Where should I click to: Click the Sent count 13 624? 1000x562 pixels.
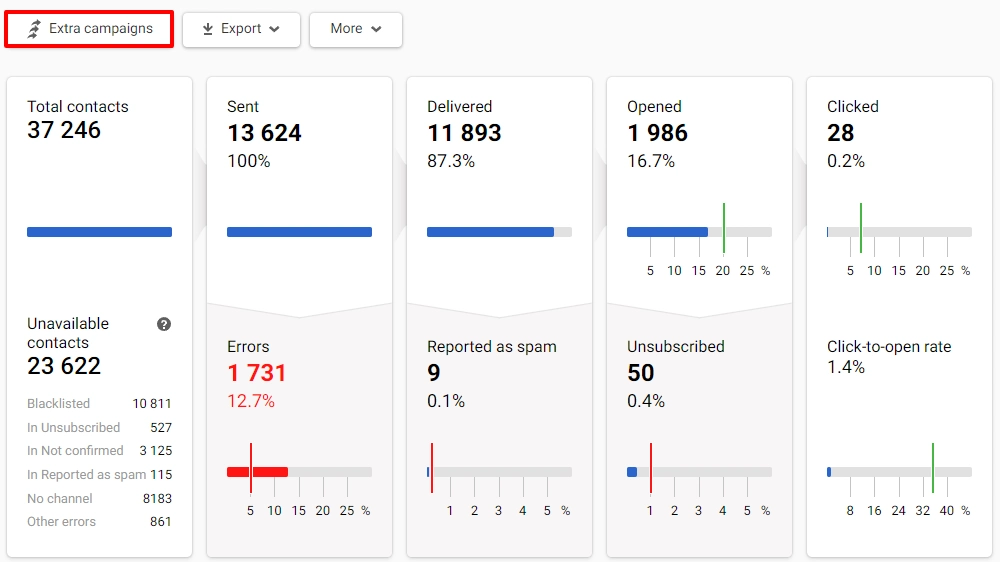tap(264, 133)
